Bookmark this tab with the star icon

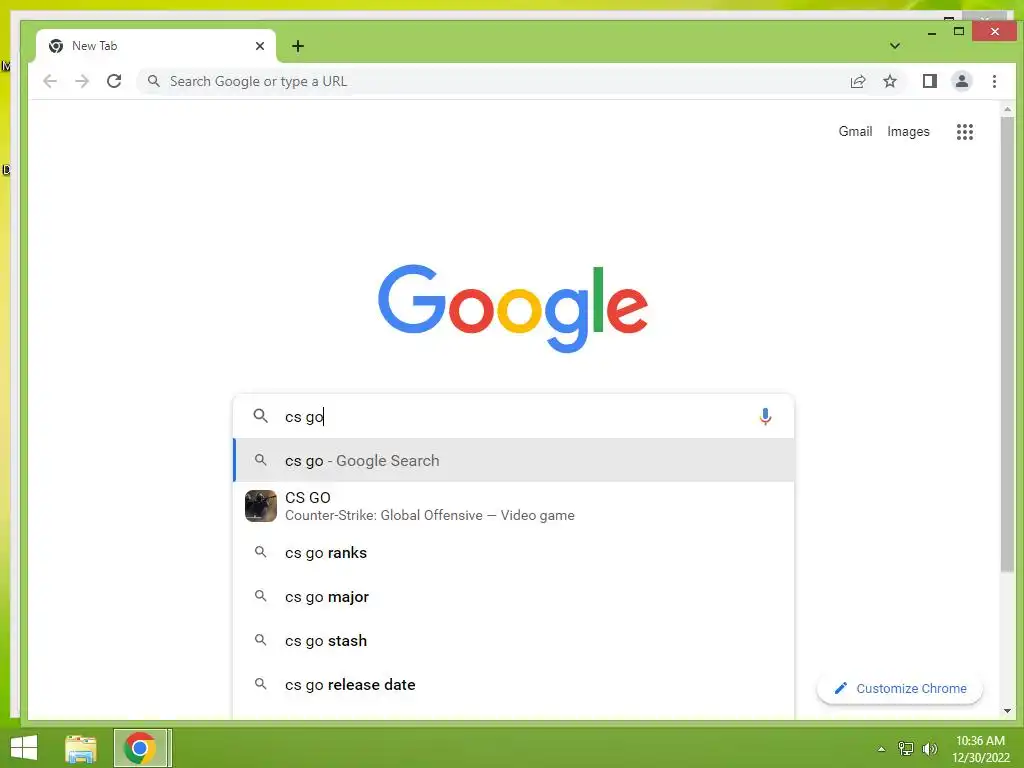point(889,81)
